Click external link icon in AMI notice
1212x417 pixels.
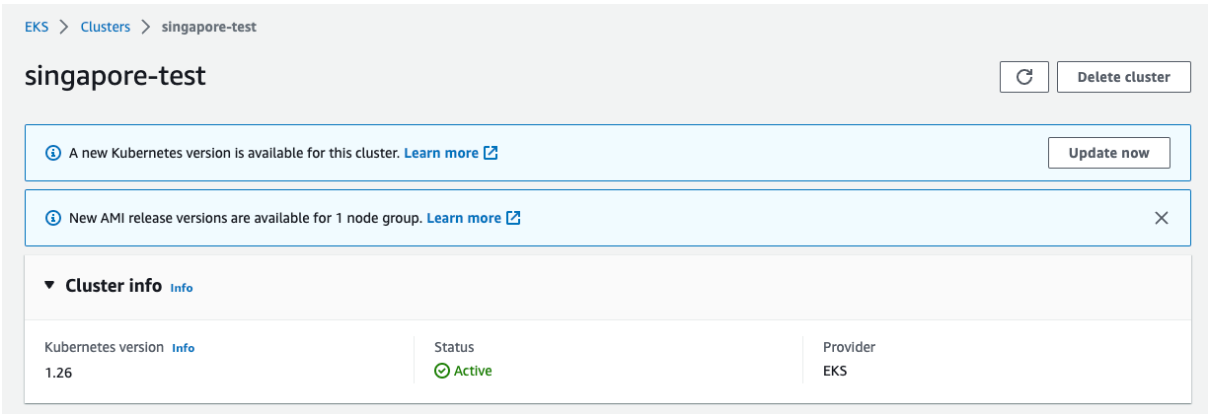(x=514, y=218)
